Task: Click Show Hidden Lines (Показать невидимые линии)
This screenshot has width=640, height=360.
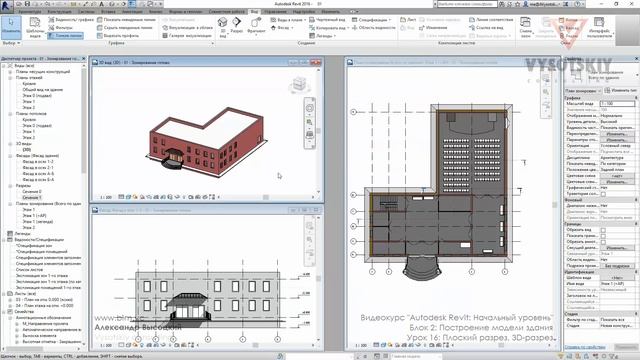Action: (x=126, y=20)
